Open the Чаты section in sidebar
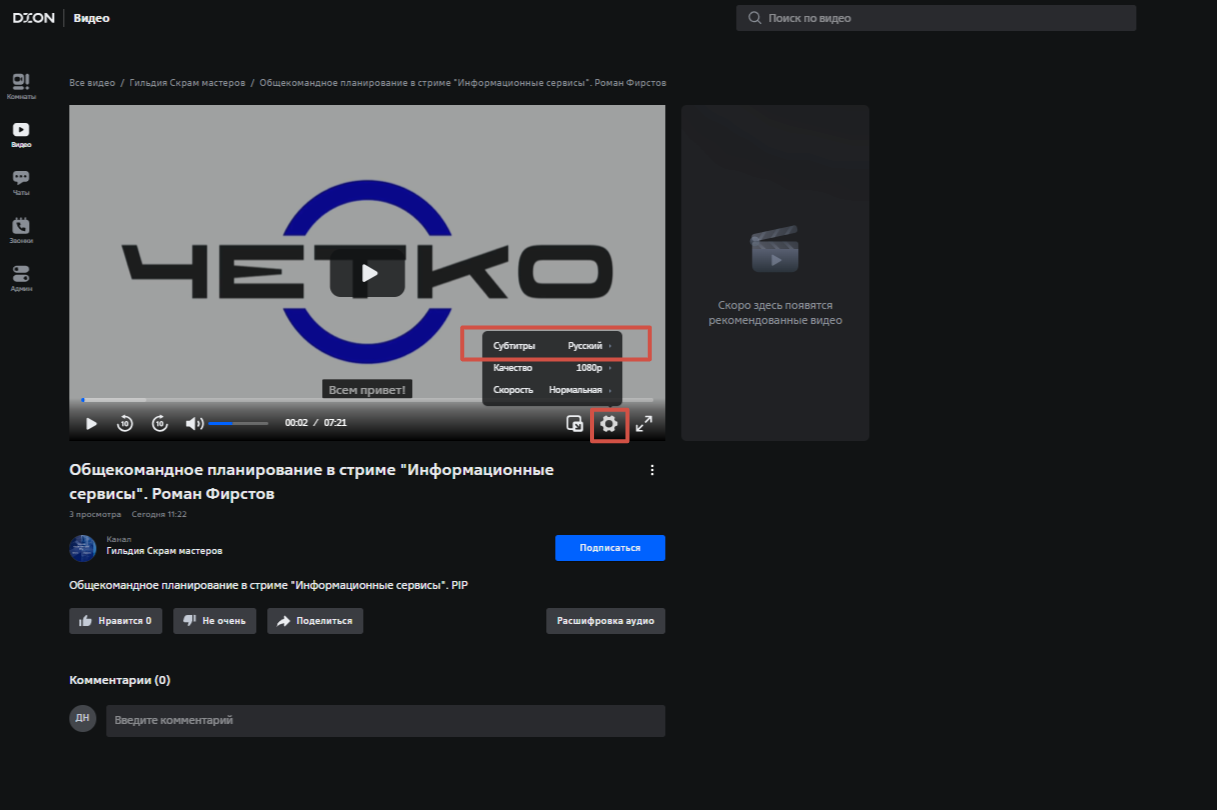 (x=21, y=183)
